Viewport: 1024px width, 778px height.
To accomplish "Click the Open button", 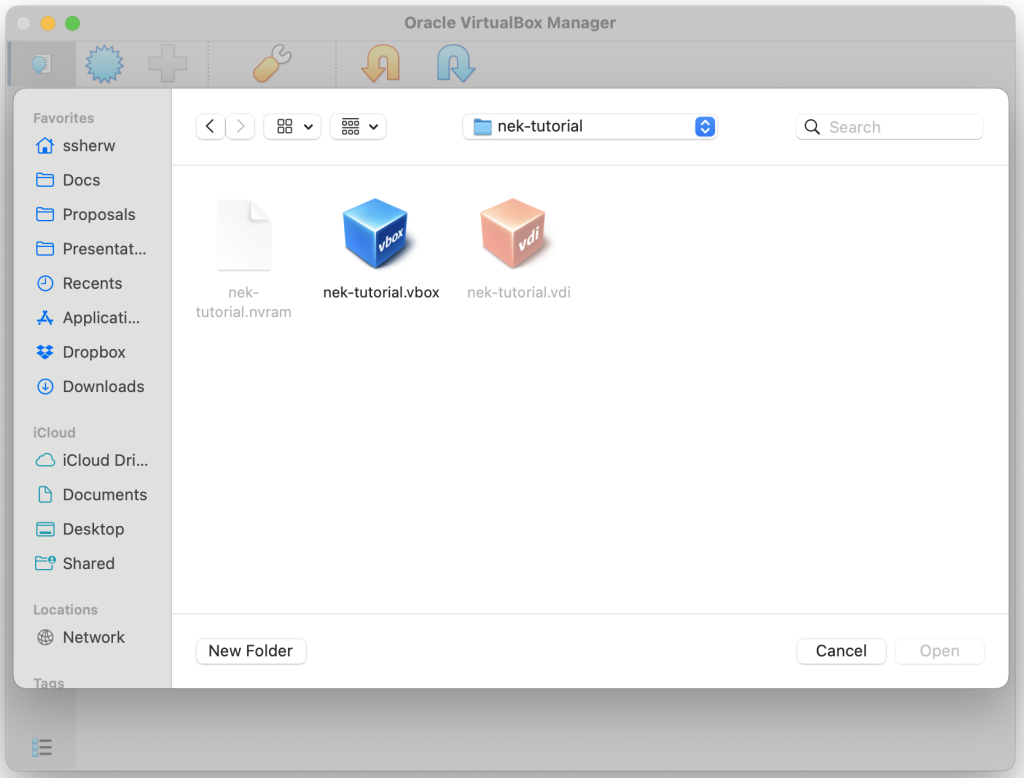I will tap(939, 651).
